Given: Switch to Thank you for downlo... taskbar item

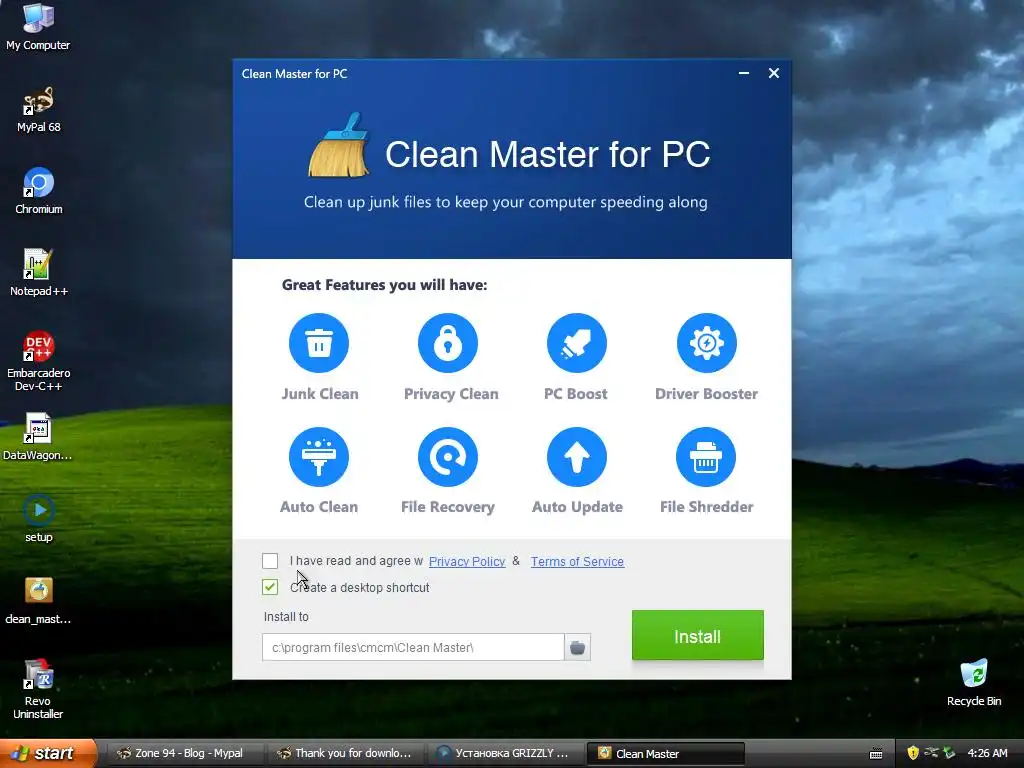Looking at the screenshot, I should click(x=345, y=753).
